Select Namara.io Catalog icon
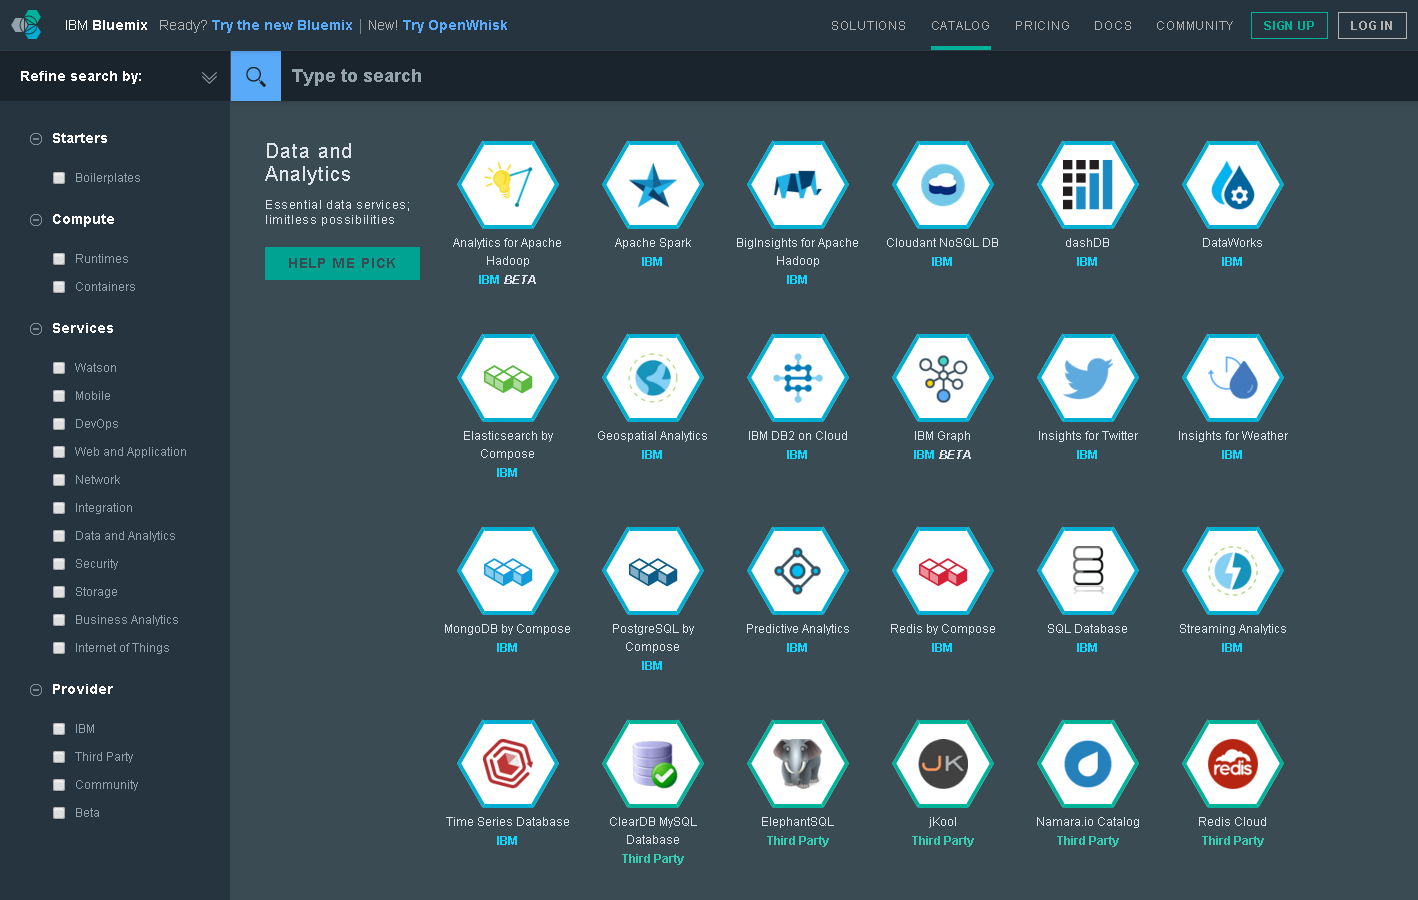The width and height of the screenshot is (1418, 900). click(1088, 764)
